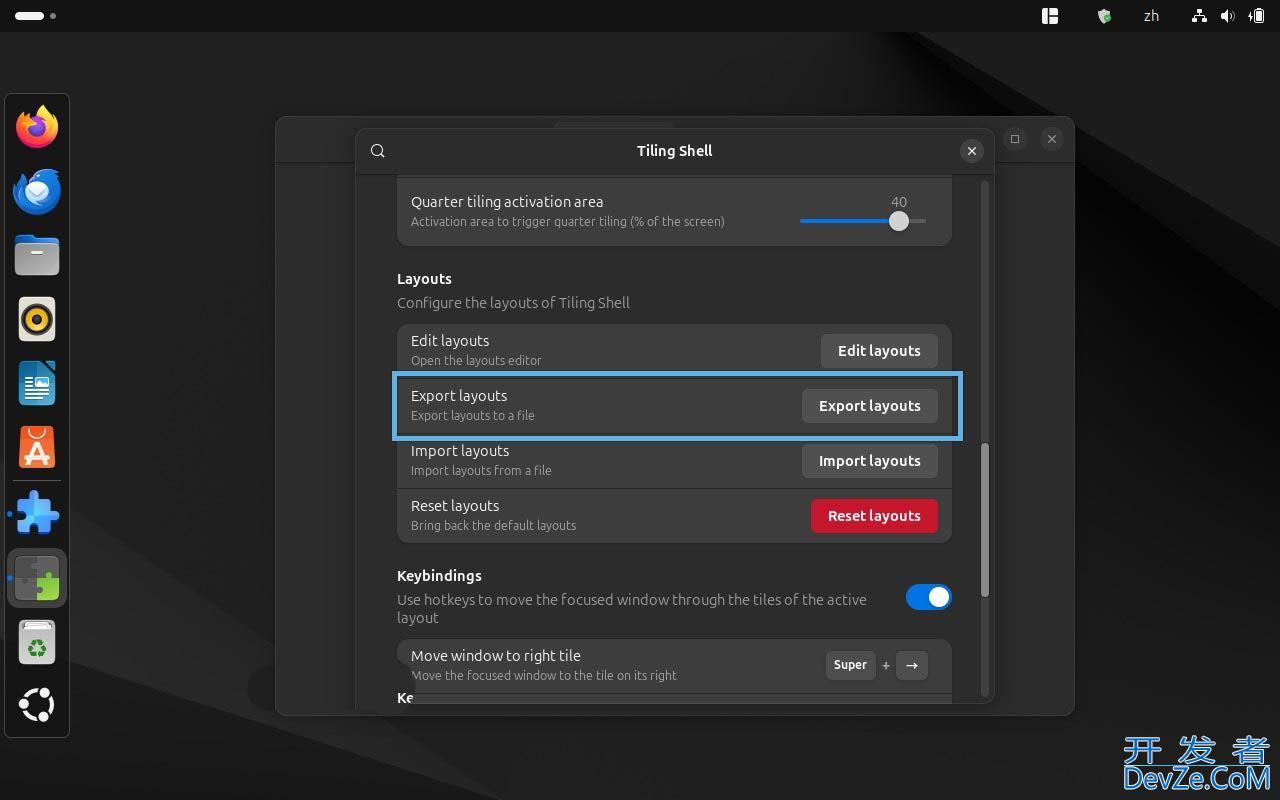Open the Ubuntu App Center icon
This screenshot has height=800, width=1280.
tap(37, 447)
